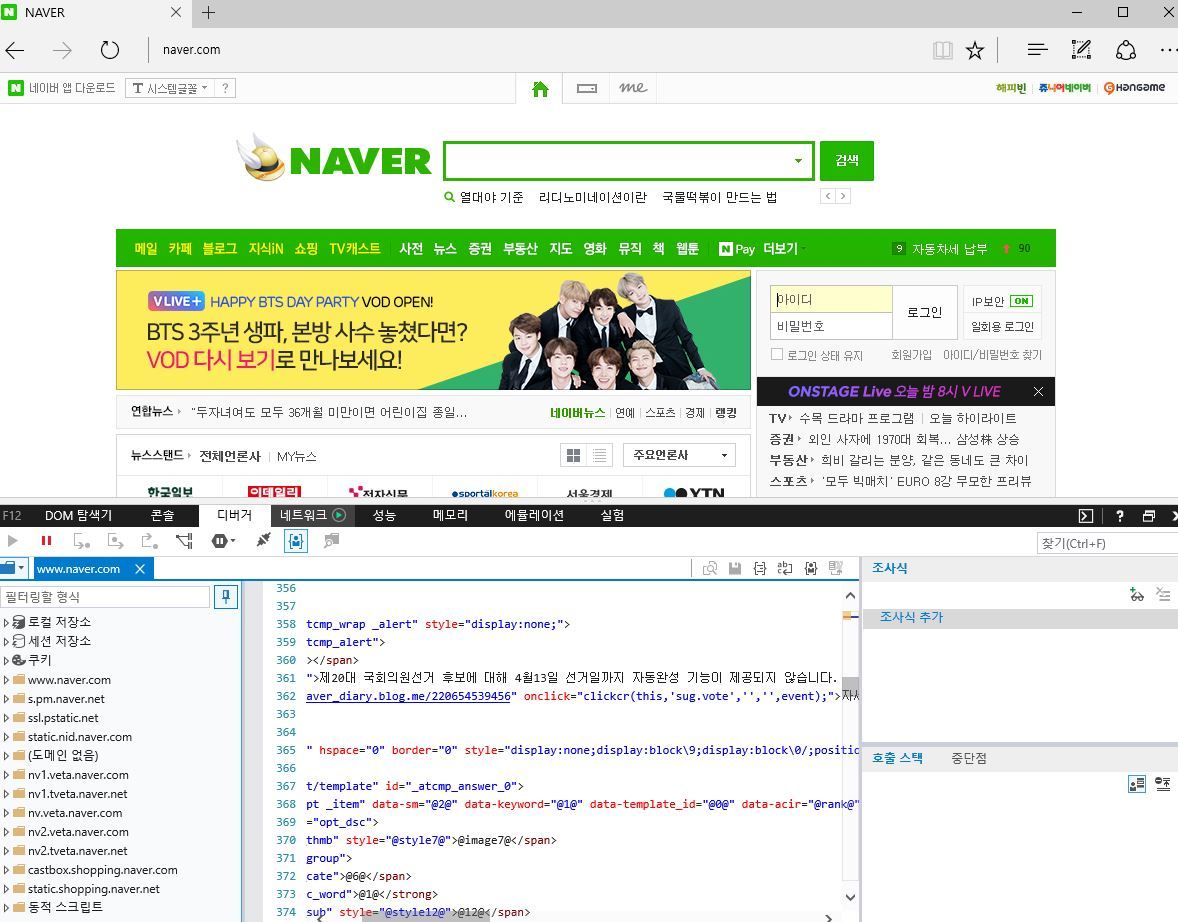Image resolution: width=1178 pixels, height=922 pixels.
Task: Open the console toggle icon in F12 bar
Action: pos(1086,515)
